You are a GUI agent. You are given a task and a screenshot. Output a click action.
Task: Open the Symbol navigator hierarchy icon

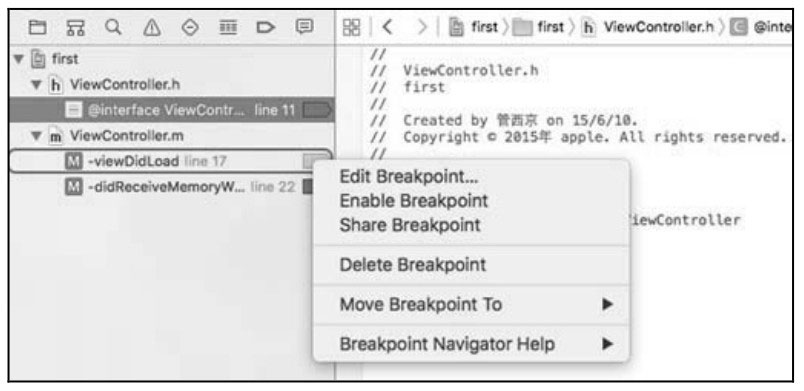[x=75, y=28]
